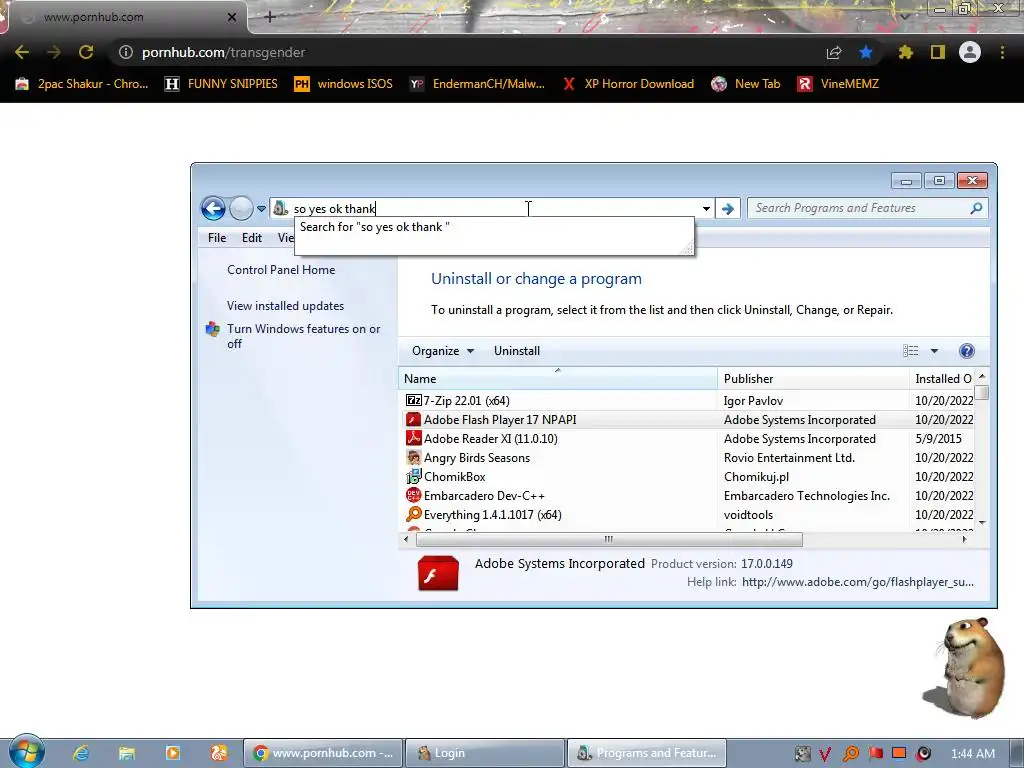Screen dimensions: 1024x768
Task: Select Angry Birds Seasons row
Action: click(687, 457)
